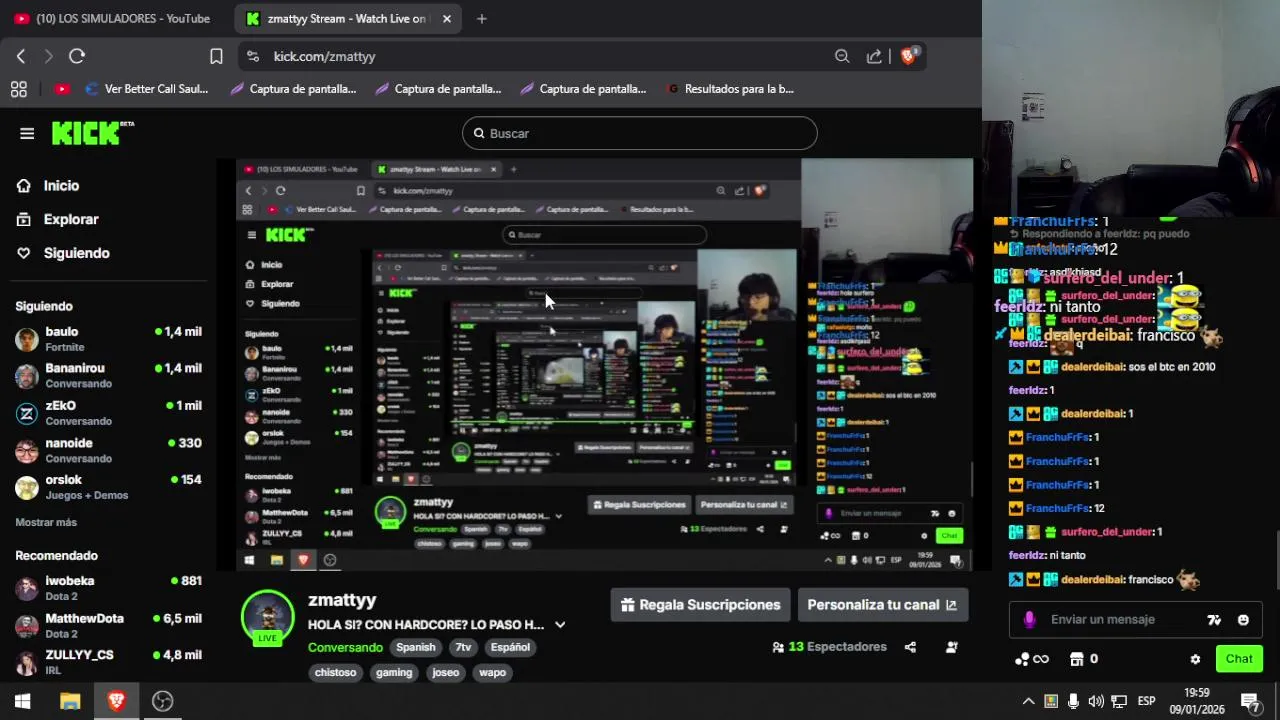
Task: Click the zmattyy live avatar
Action: pyautogui.click(x=267, y=617)
